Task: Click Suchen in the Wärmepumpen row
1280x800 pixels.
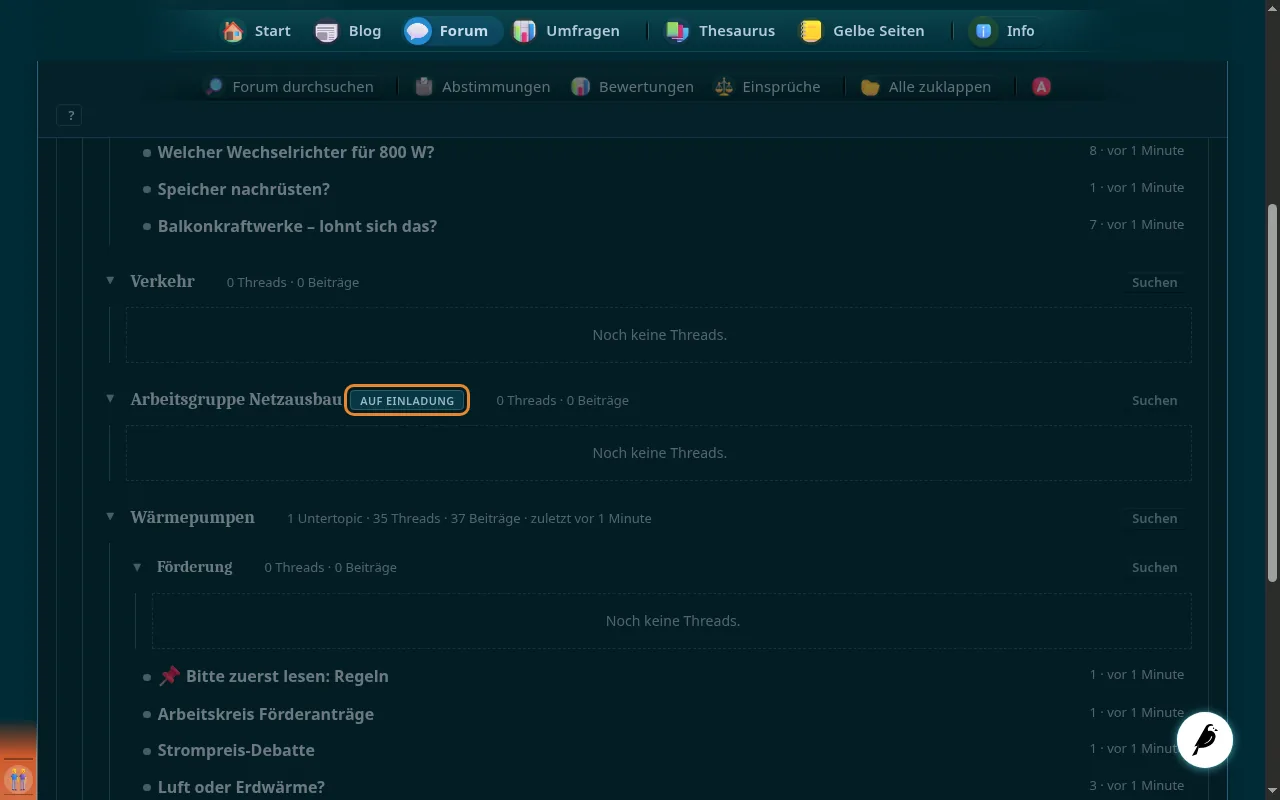Action: click(1154, 518)
